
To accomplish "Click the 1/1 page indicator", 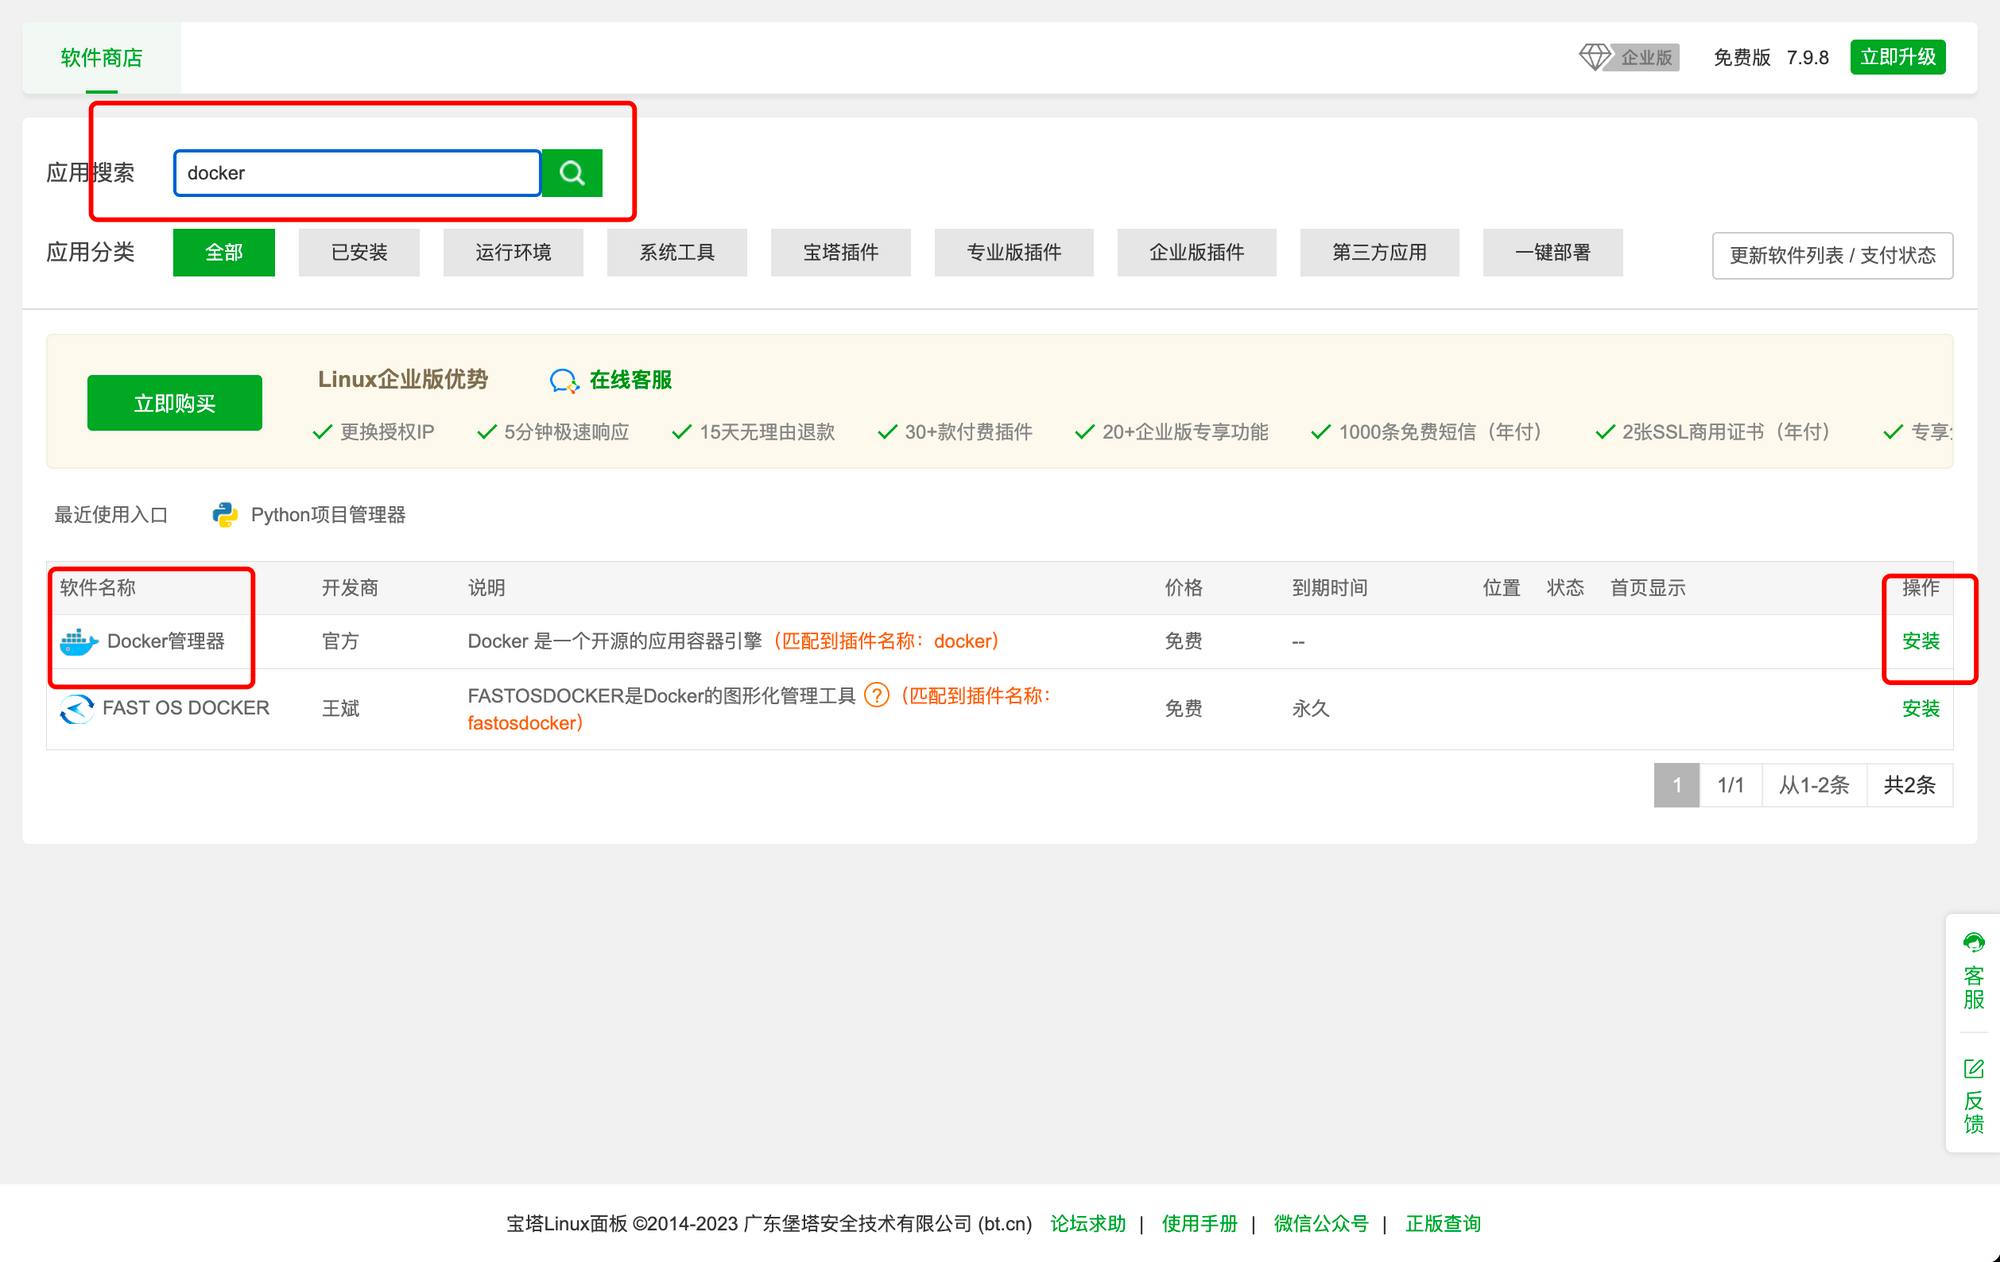I will (1731, 785).
